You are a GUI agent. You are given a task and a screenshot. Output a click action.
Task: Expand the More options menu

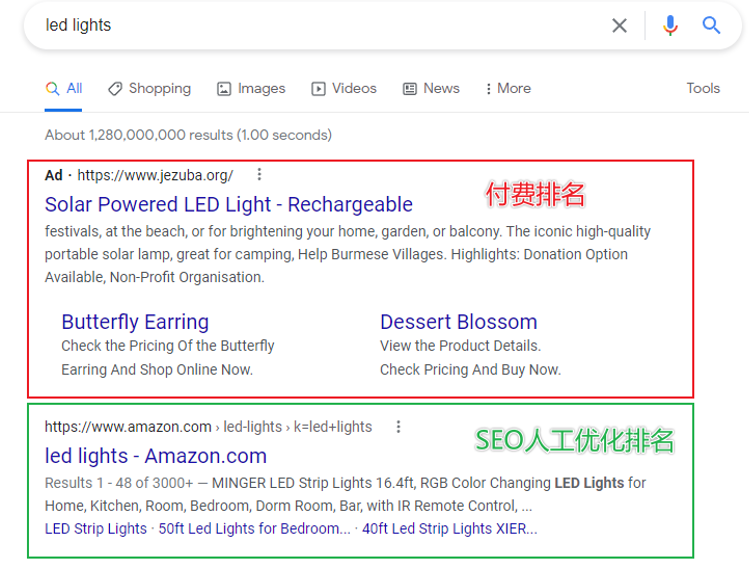(x=507, y=88)
